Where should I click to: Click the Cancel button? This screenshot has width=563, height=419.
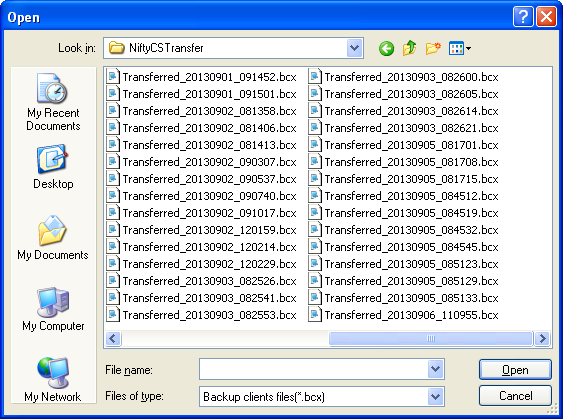click(515, 396)
